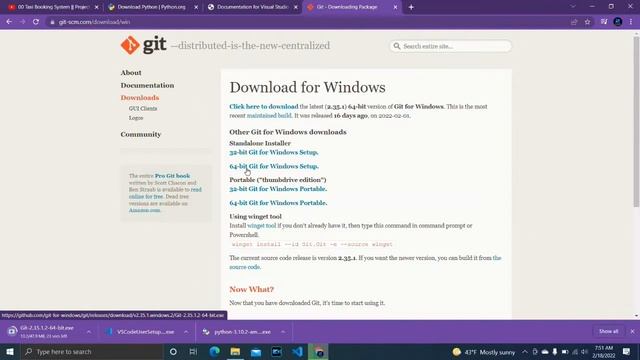Open the 'maintained build' link
Screen dimensions: 640x360
tap(269, 116)
